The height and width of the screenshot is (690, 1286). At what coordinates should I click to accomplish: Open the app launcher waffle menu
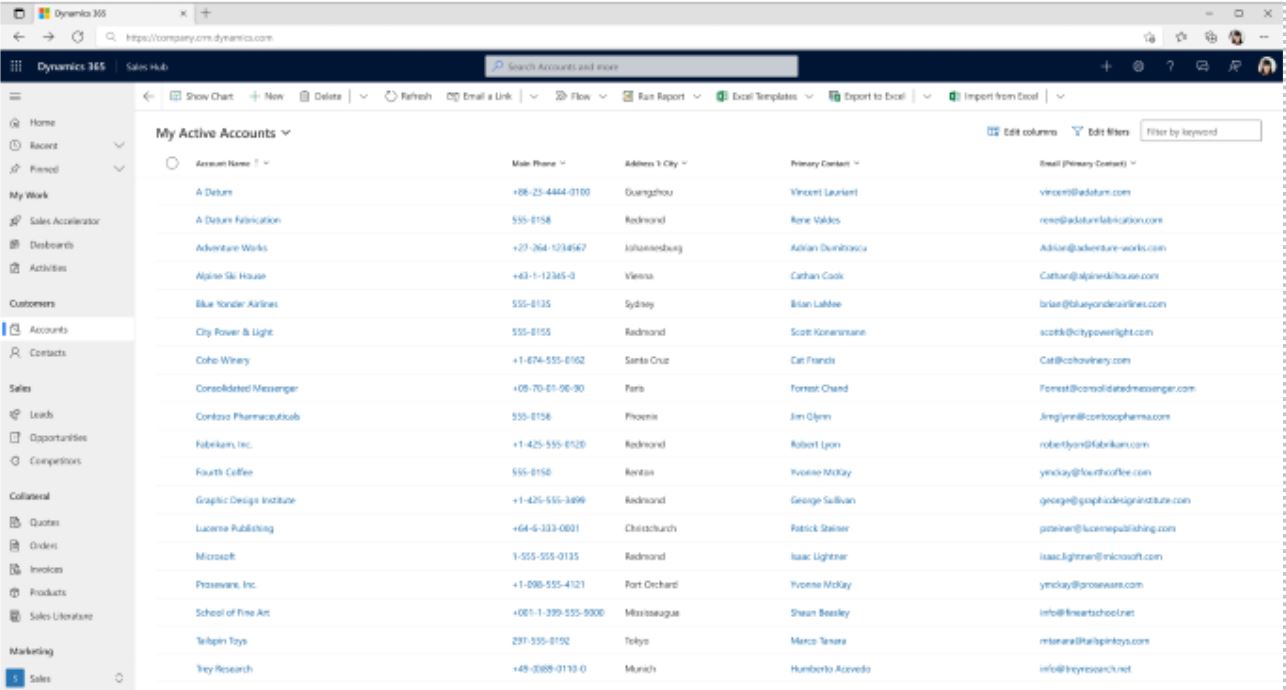point(16,67)
